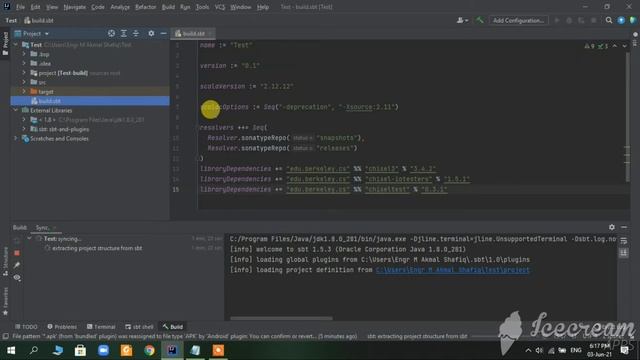Expand the .bsp folder
Image resolution: width=640 pixels, height=360 pixels.
click(x=24, y=54)
